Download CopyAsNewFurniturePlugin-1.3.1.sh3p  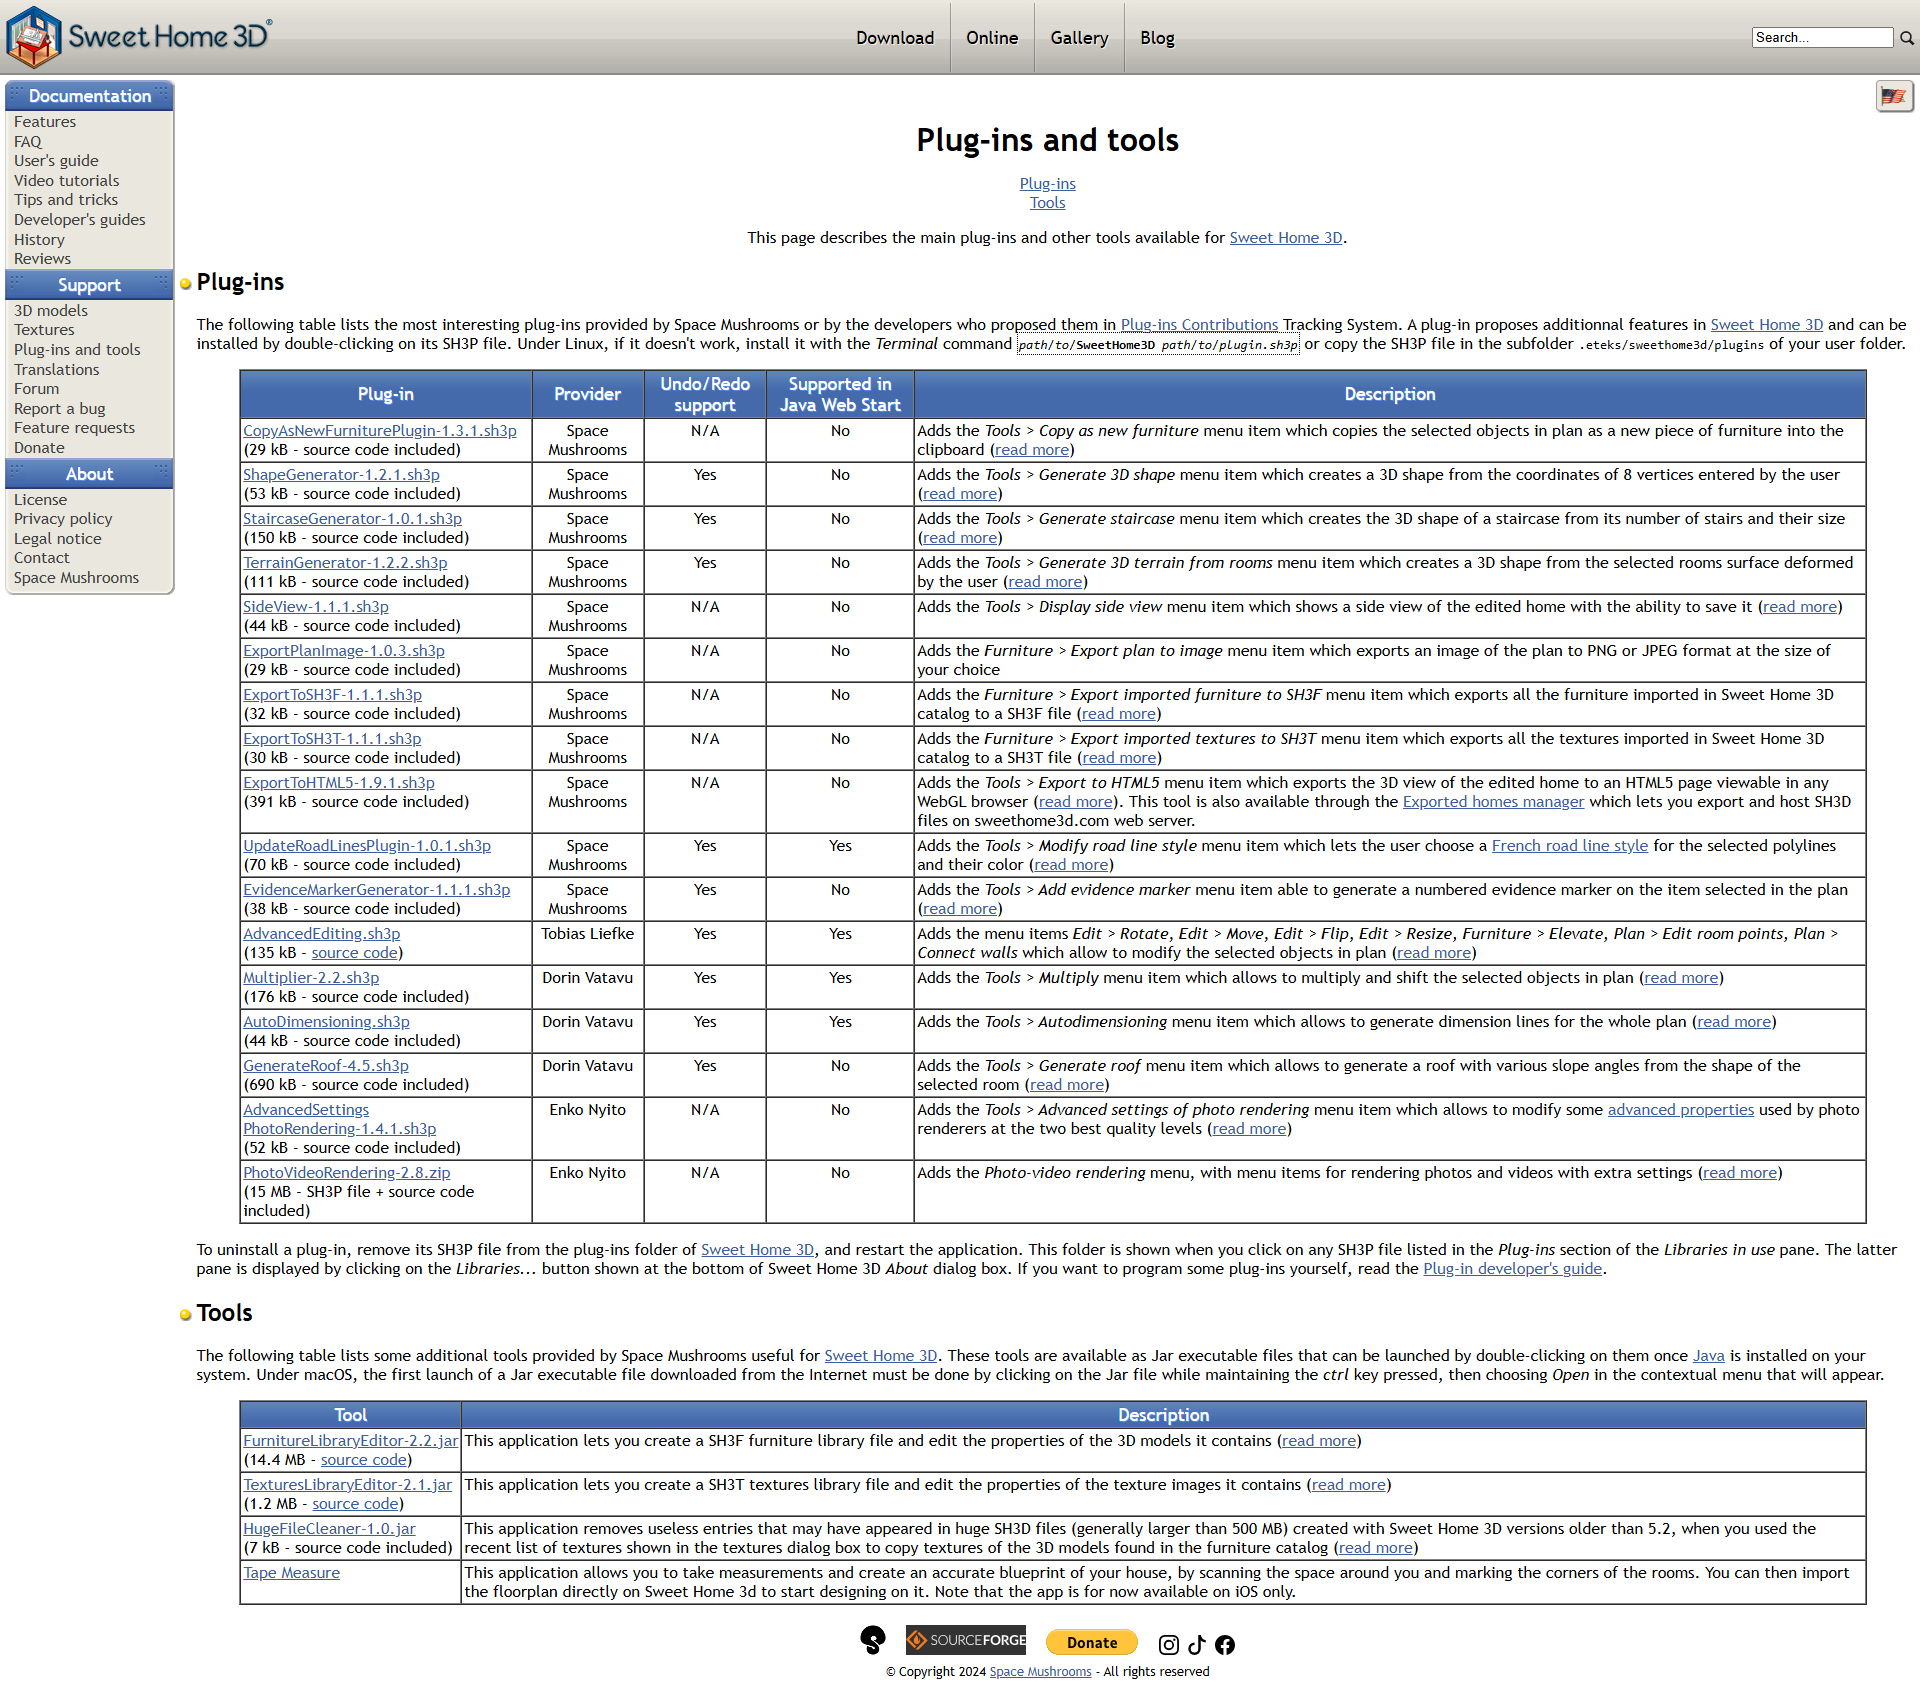380,430
